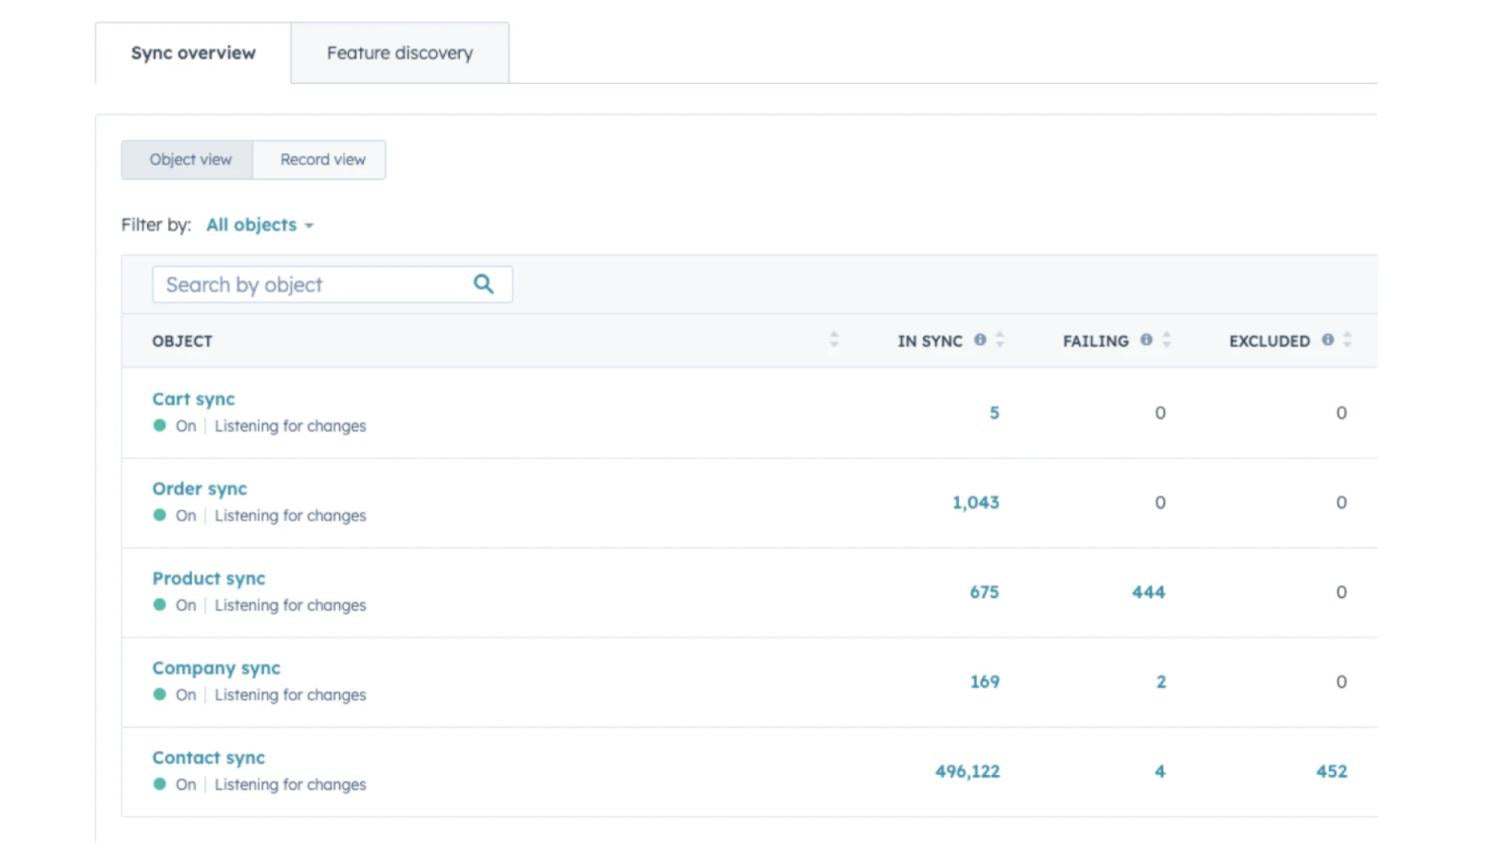Click the EXCLUDED column header

point(1269,341)
